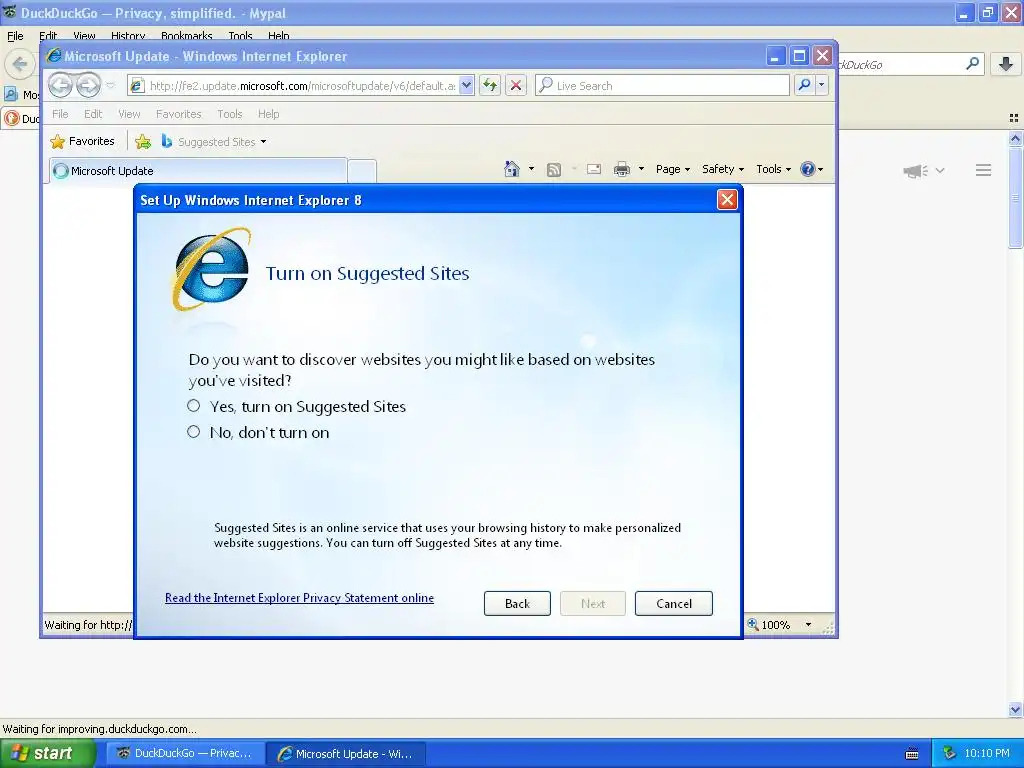Viewport: 1024px width, 768px height.
Task: Click the Mypal back button
Action: pos(20,64)
